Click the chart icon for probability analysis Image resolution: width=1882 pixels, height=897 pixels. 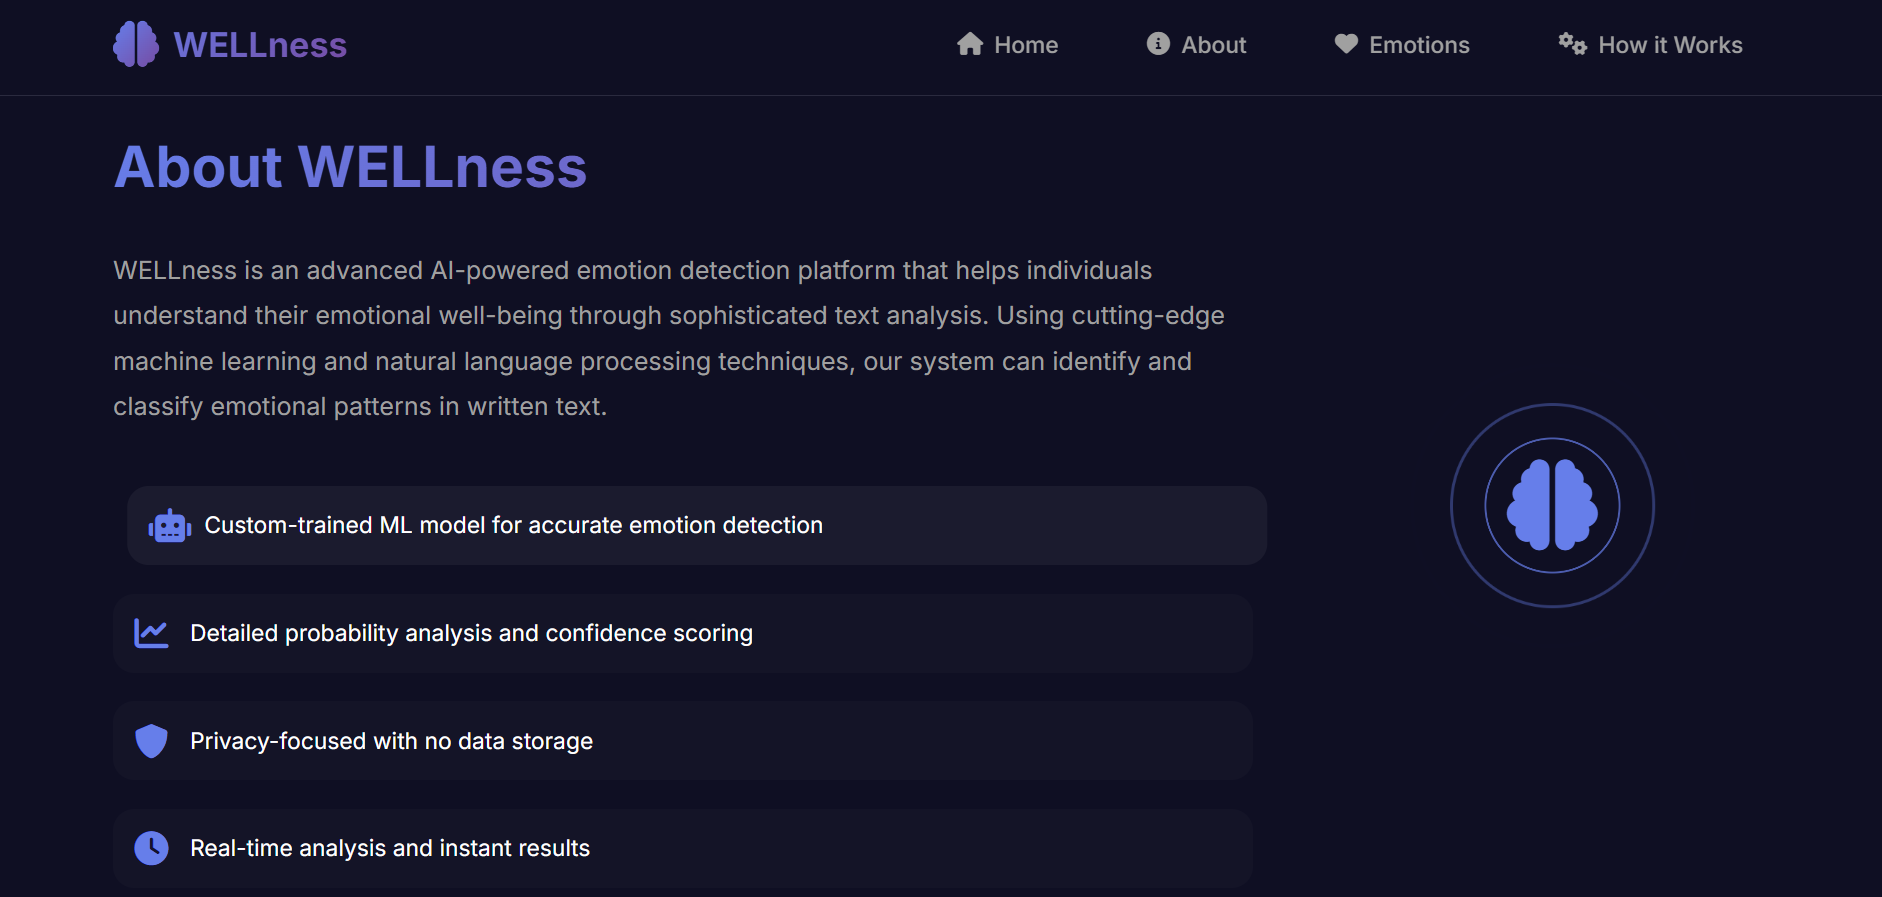pos(151,632)
